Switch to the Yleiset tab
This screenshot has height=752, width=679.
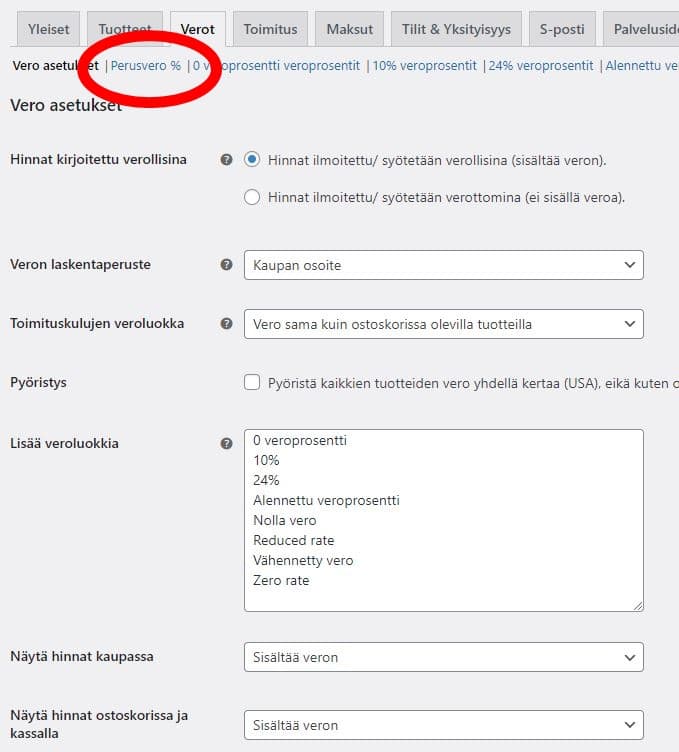(48, 29)
